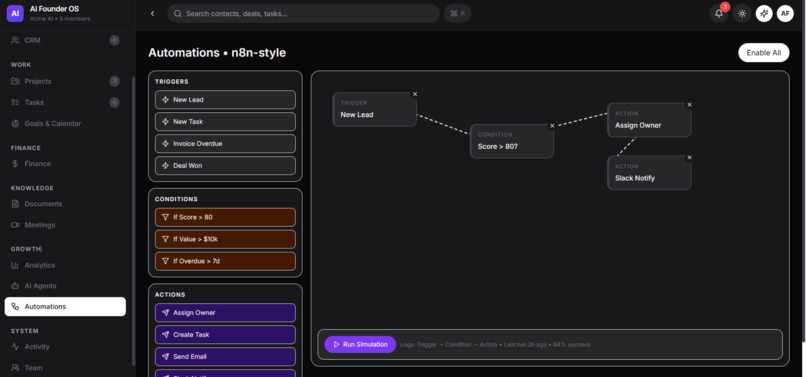Open Projects in the sidebar
The width and height of the screenshot is (806, 377).
[x=65, y=81]
